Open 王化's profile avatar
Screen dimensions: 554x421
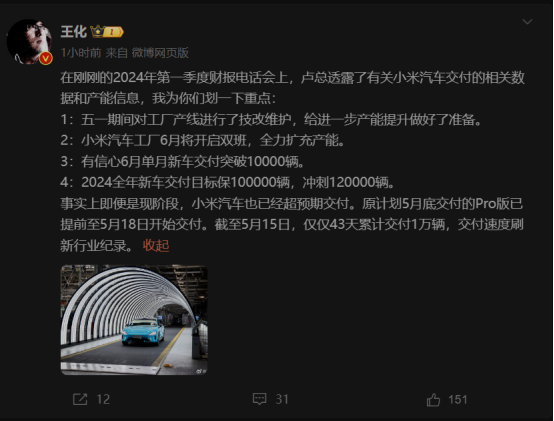[x=29, y=42]
